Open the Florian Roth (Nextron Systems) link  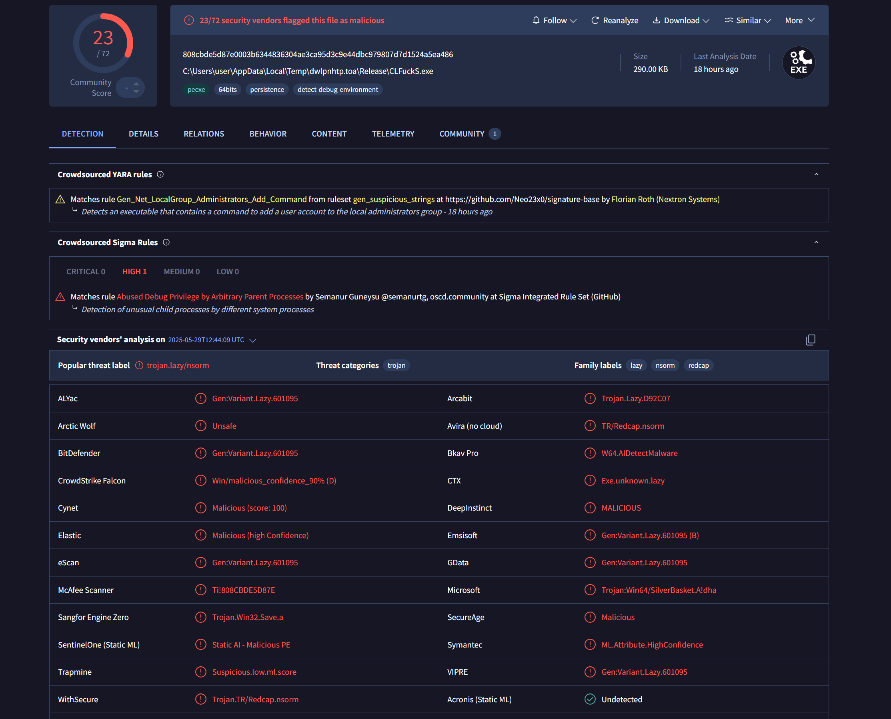[x=665, y=199]
